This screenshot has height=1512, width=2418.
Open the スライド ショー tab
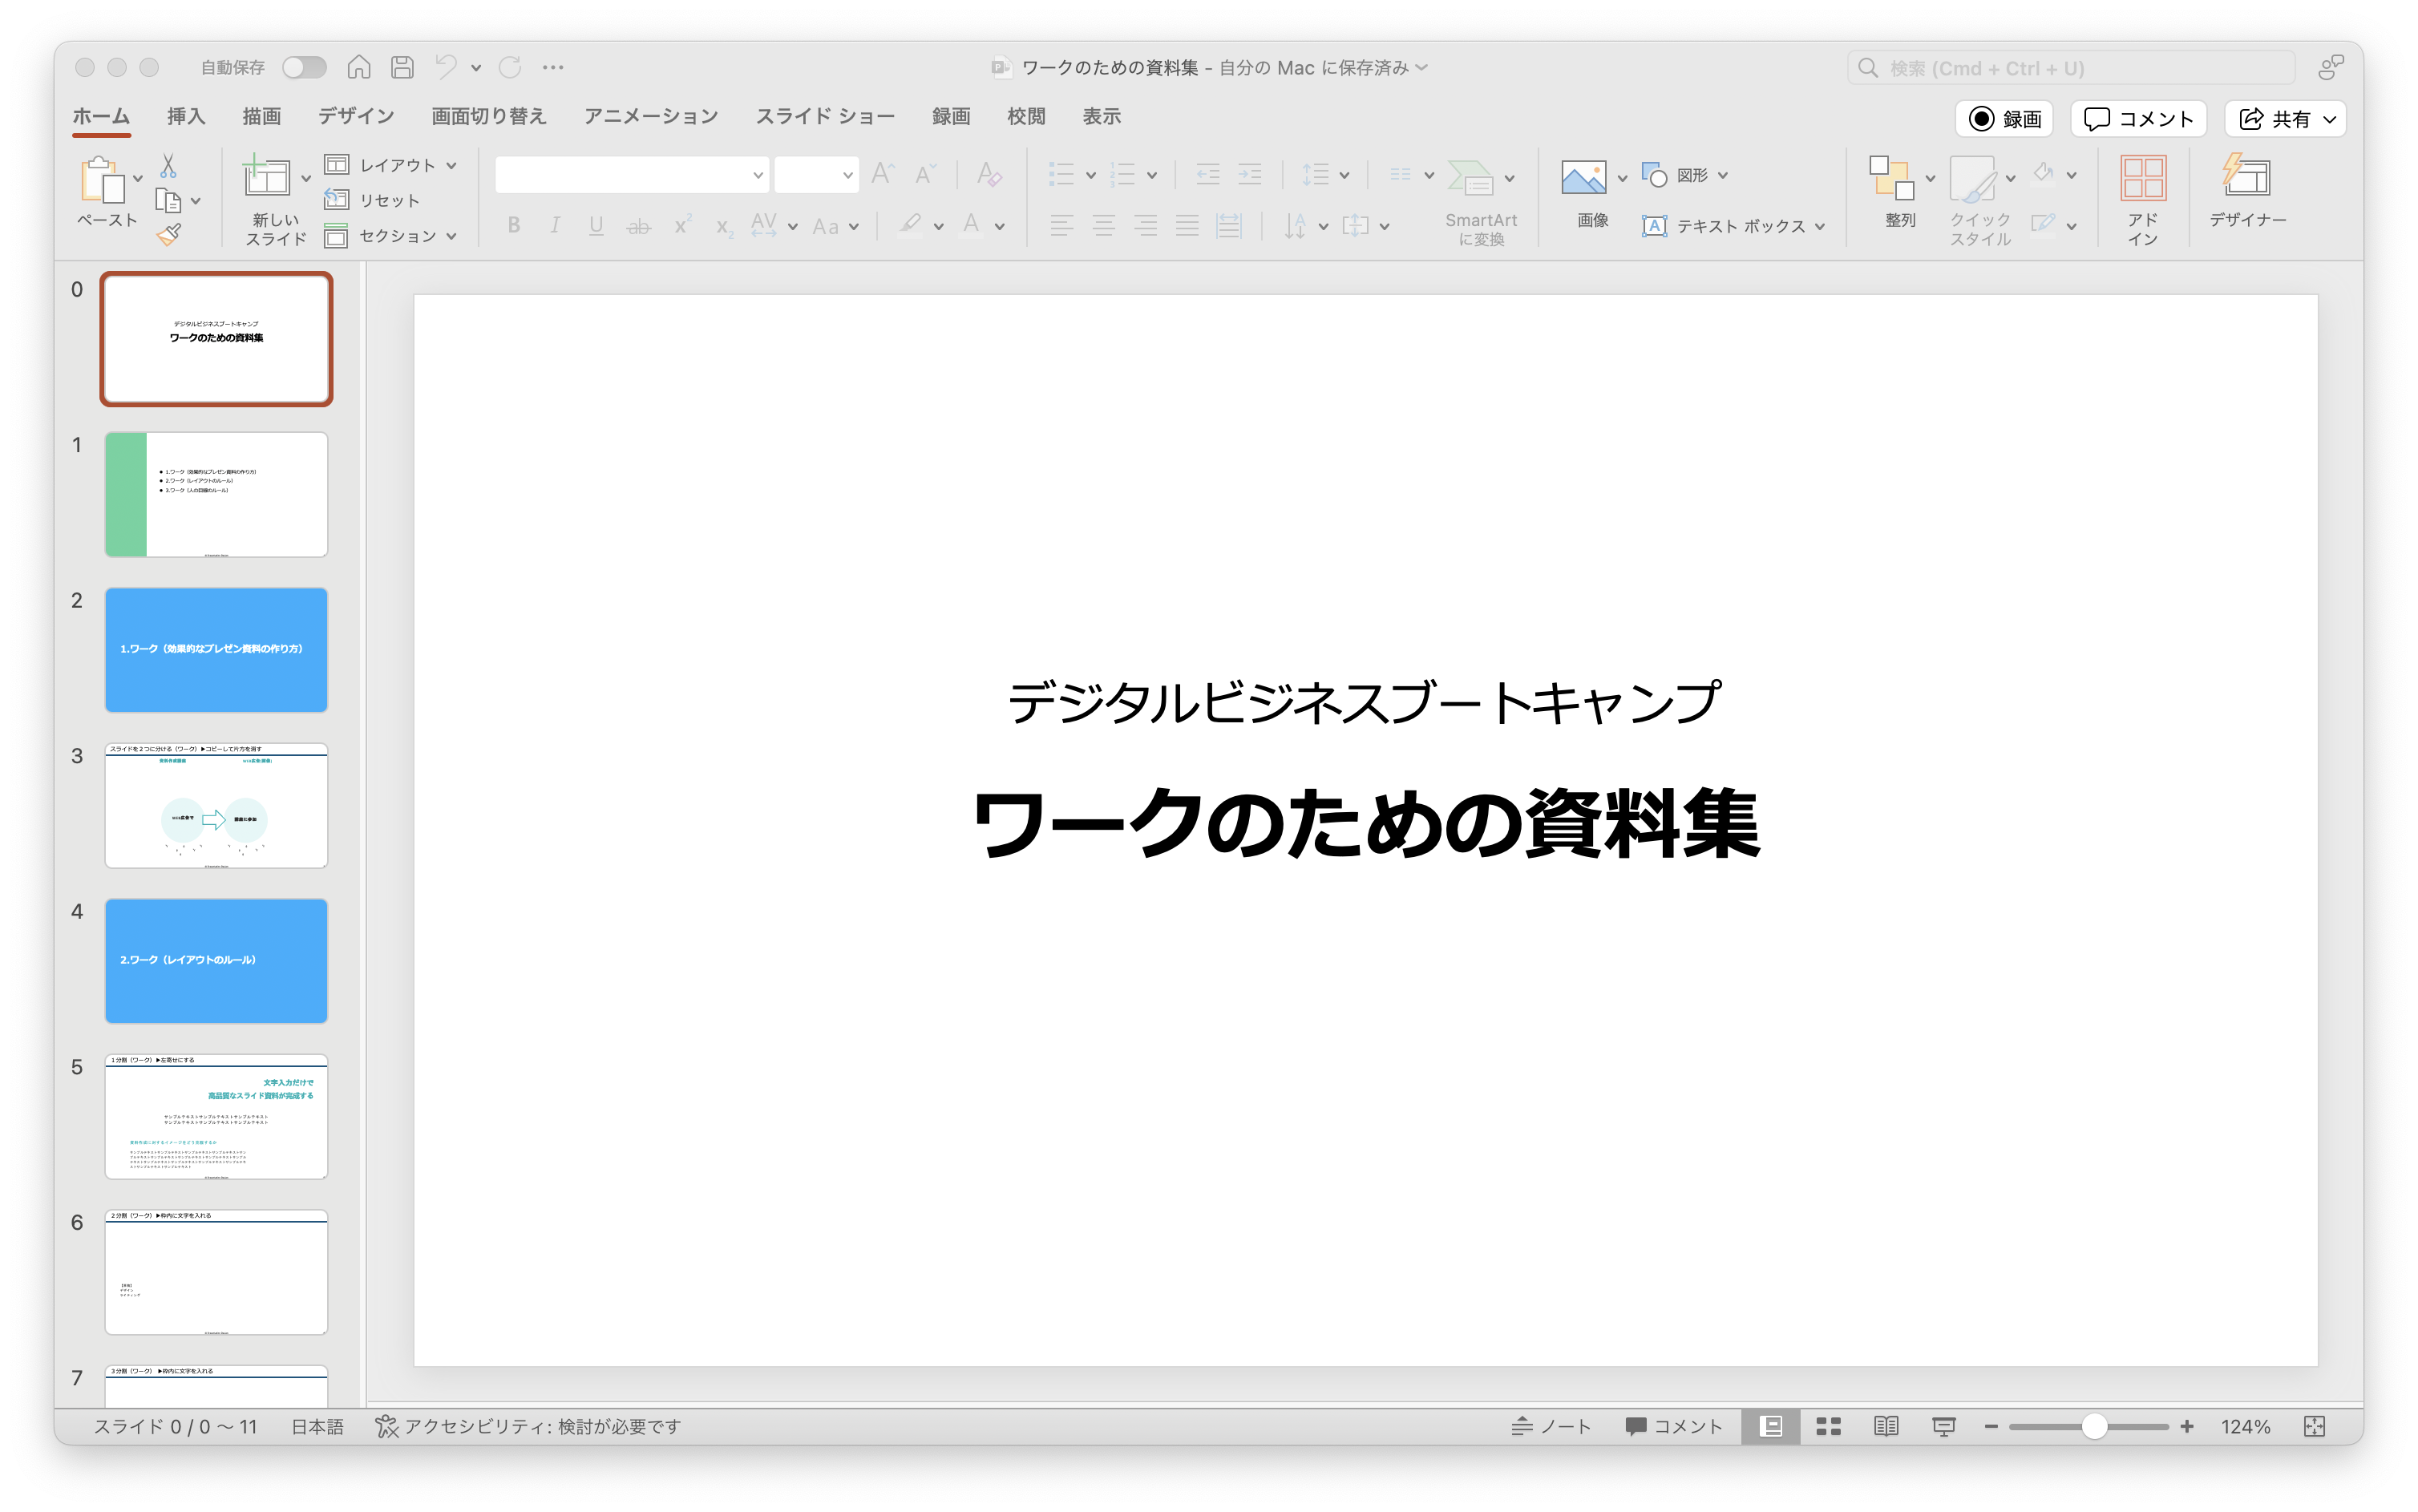825,116
